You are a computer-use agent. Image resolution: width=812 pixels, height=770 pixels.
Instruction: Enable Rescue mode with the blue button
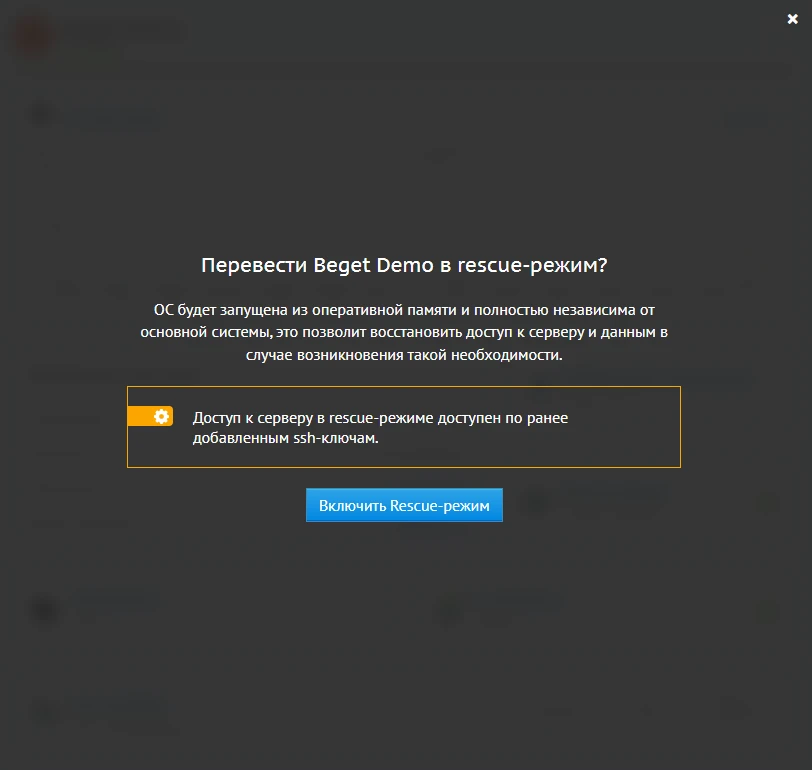pyautogui.click(x=404, y=505)
